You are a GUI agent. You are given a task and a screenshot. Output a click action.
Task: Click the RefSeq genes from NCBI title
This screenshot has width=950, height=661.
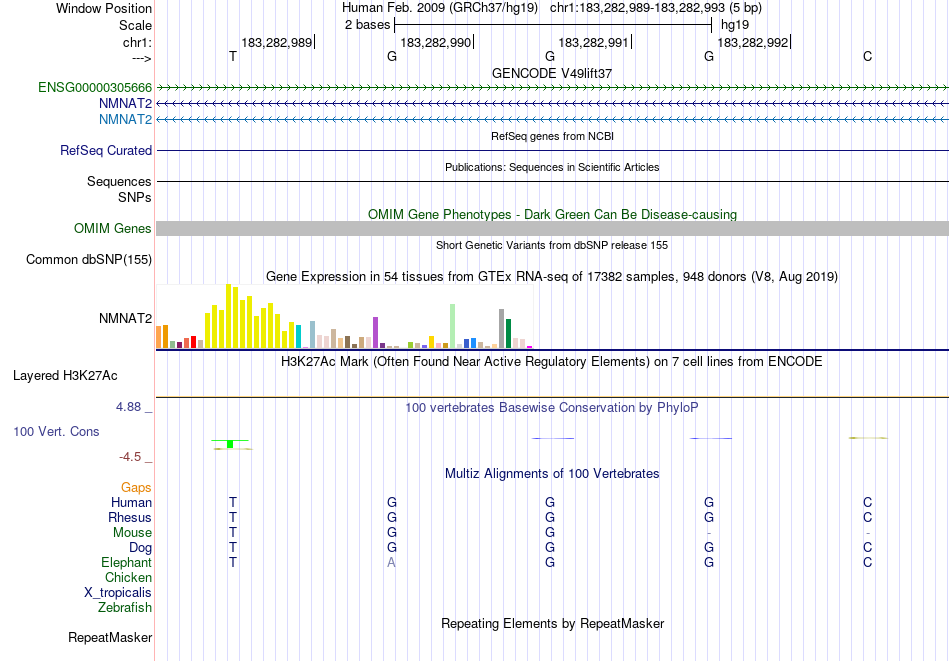coord(553,136)
